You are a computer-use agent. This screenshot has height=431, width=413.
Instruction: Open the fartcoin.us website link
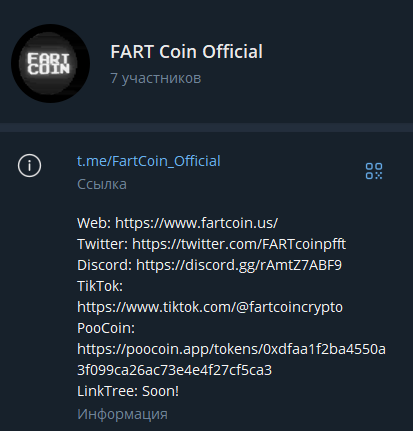[196, 223]
